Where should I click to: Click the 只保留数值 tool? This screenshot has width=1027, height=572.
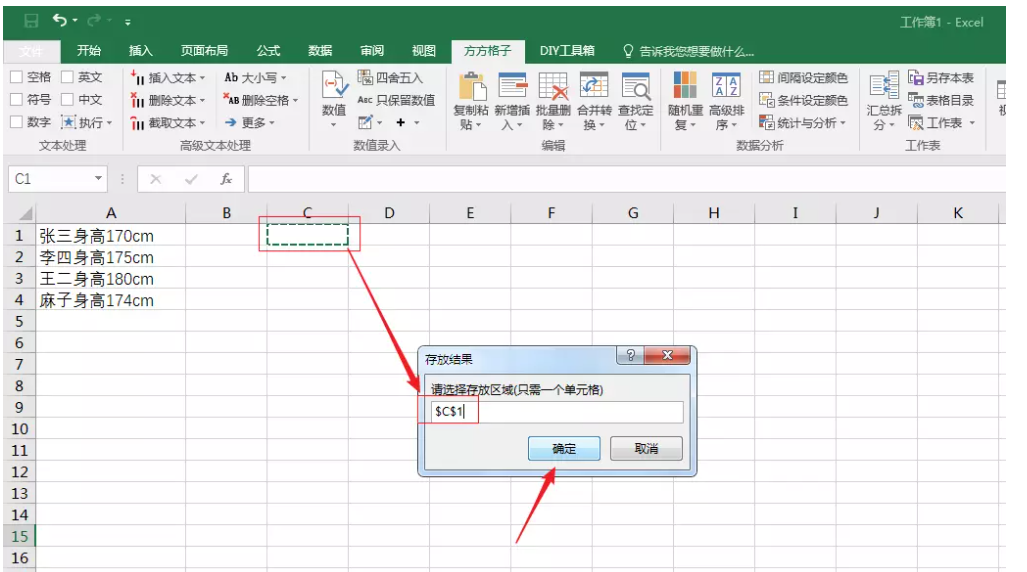point(396,100)
